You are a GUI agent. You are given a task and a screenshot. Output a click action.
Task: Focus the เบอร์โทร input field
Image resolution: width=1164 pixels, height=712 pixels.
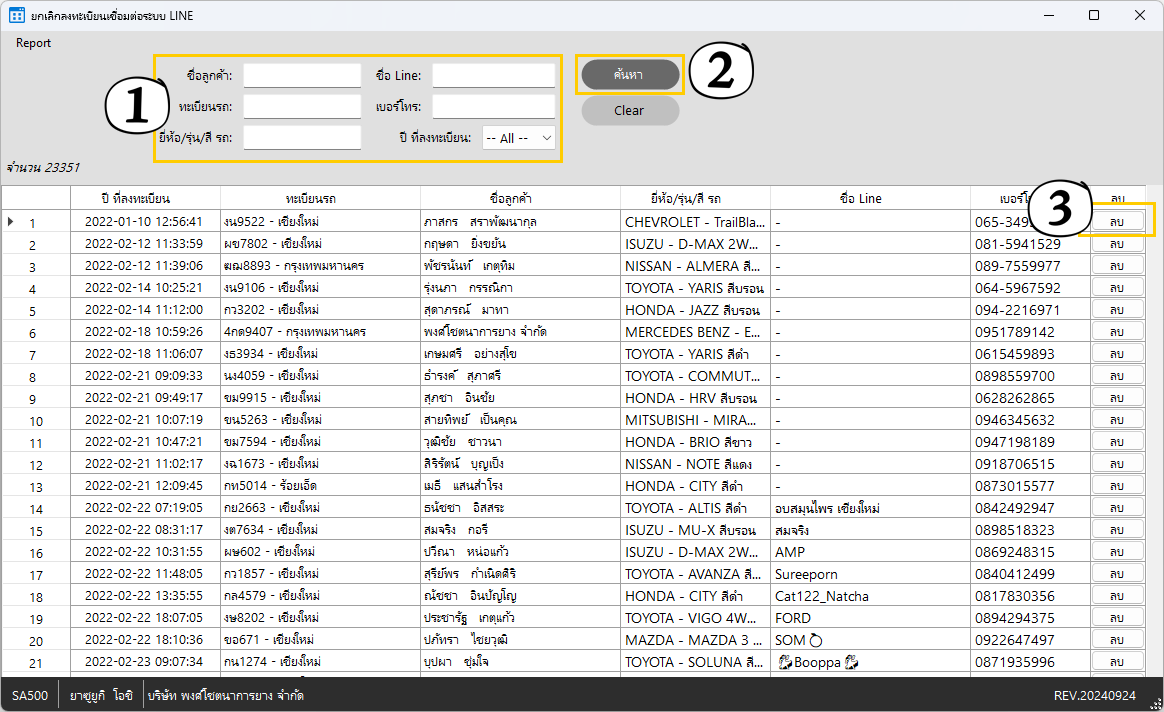coord(494,107)
